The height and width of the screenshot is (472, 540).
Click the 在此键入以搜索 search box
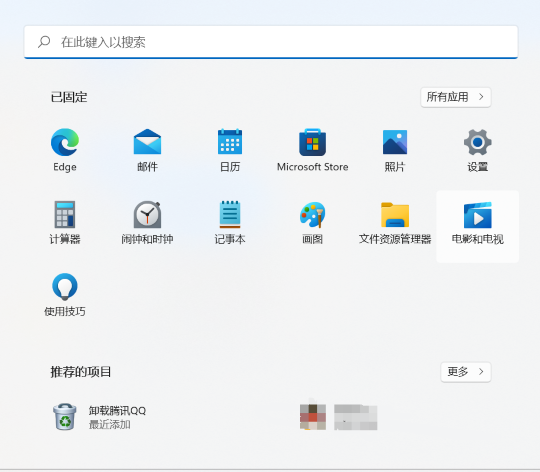coord(271,42)
